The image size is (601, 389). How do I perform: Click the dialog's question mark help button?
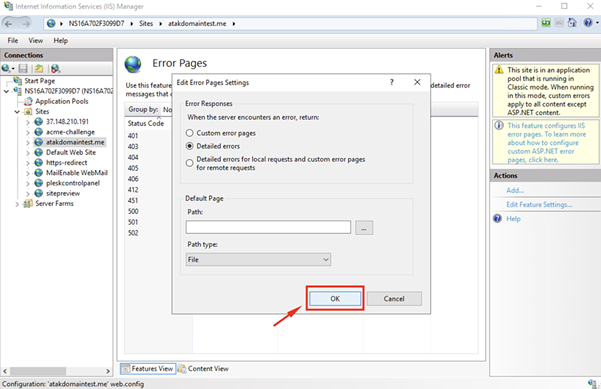pyautogui.click(x=392, y=82)
